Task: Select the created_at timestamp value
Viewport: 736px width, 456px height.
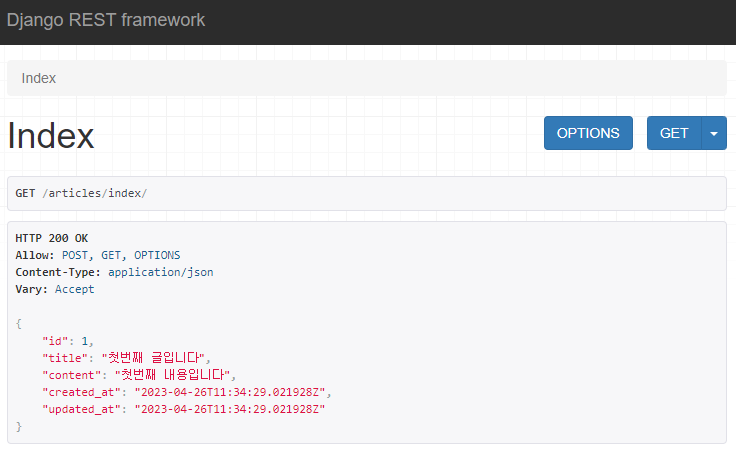Action: (230, 392)
